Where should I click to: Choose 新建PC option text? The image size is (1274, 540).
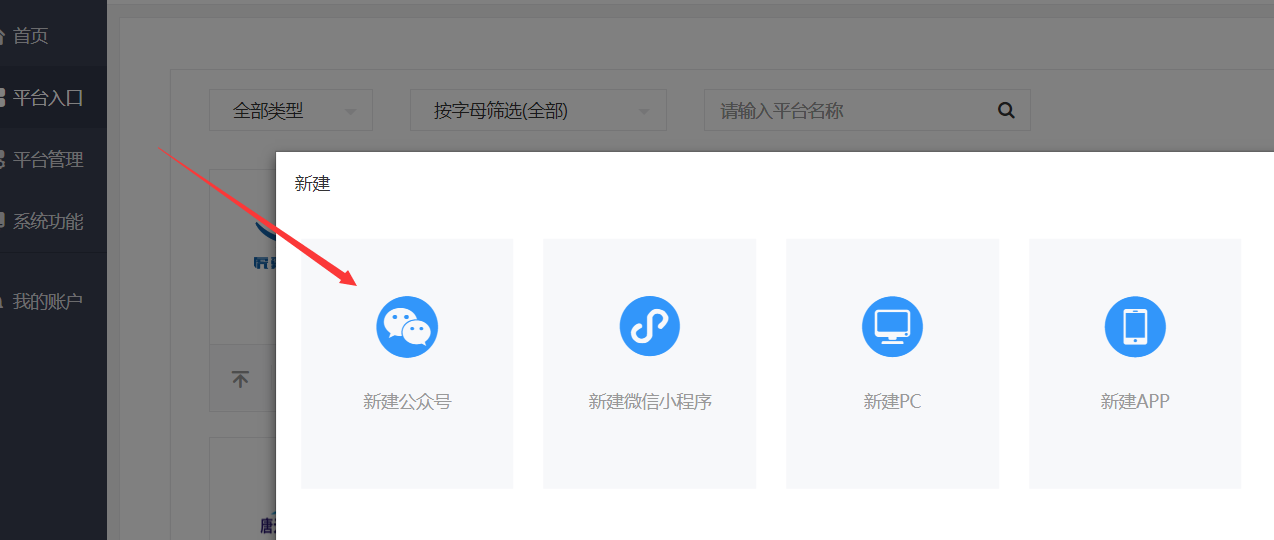point(892,402)
